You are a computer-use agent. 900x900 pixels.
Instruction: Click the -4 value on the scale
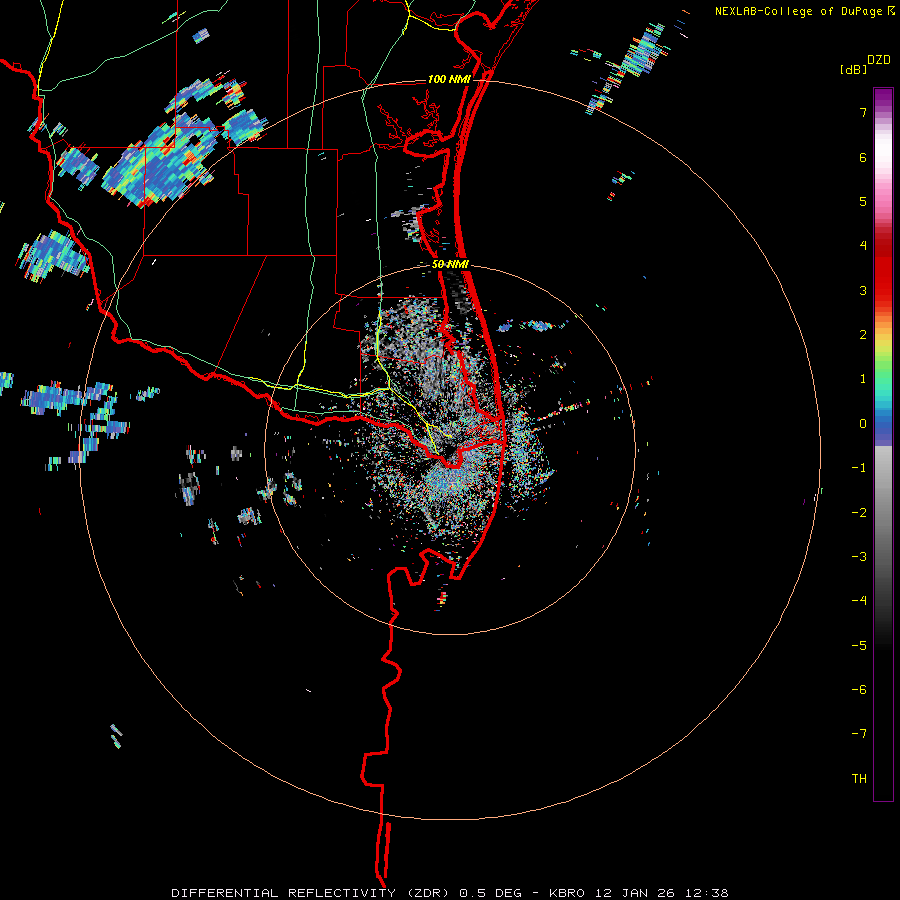(x=859, y=600)
